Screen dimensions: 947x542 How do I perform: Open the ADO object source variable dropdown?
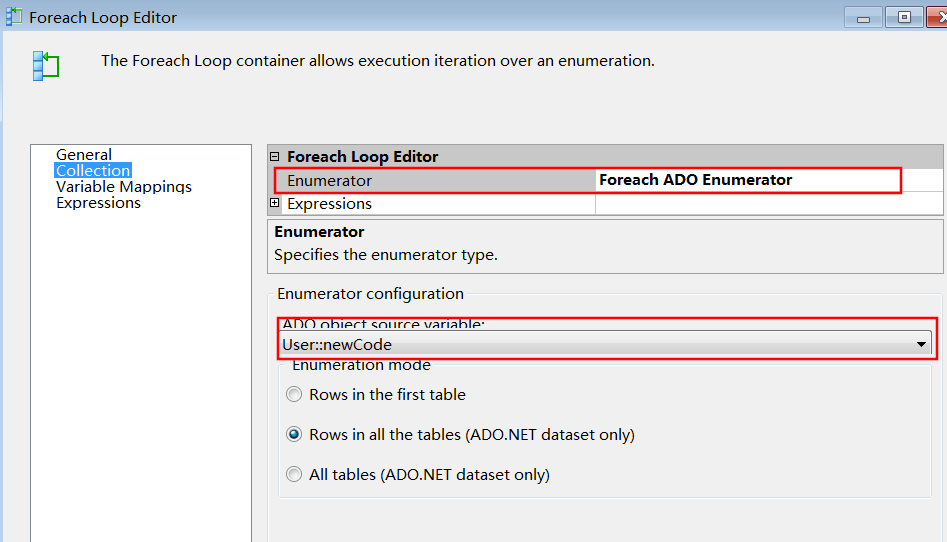pos(921,344)
